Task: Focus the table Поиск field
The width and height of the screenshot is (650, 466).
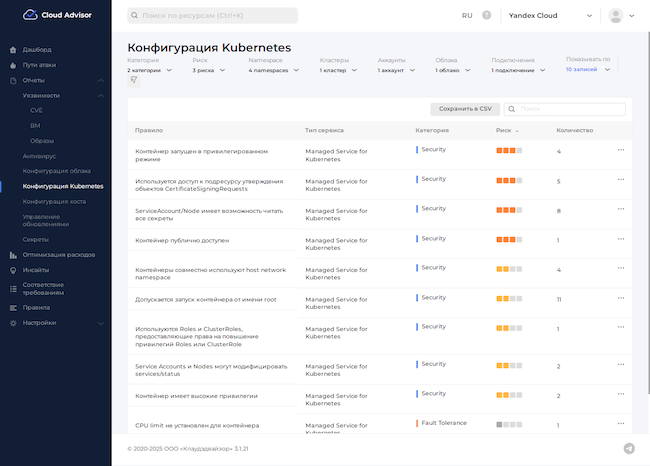Action: pos(565,109)
